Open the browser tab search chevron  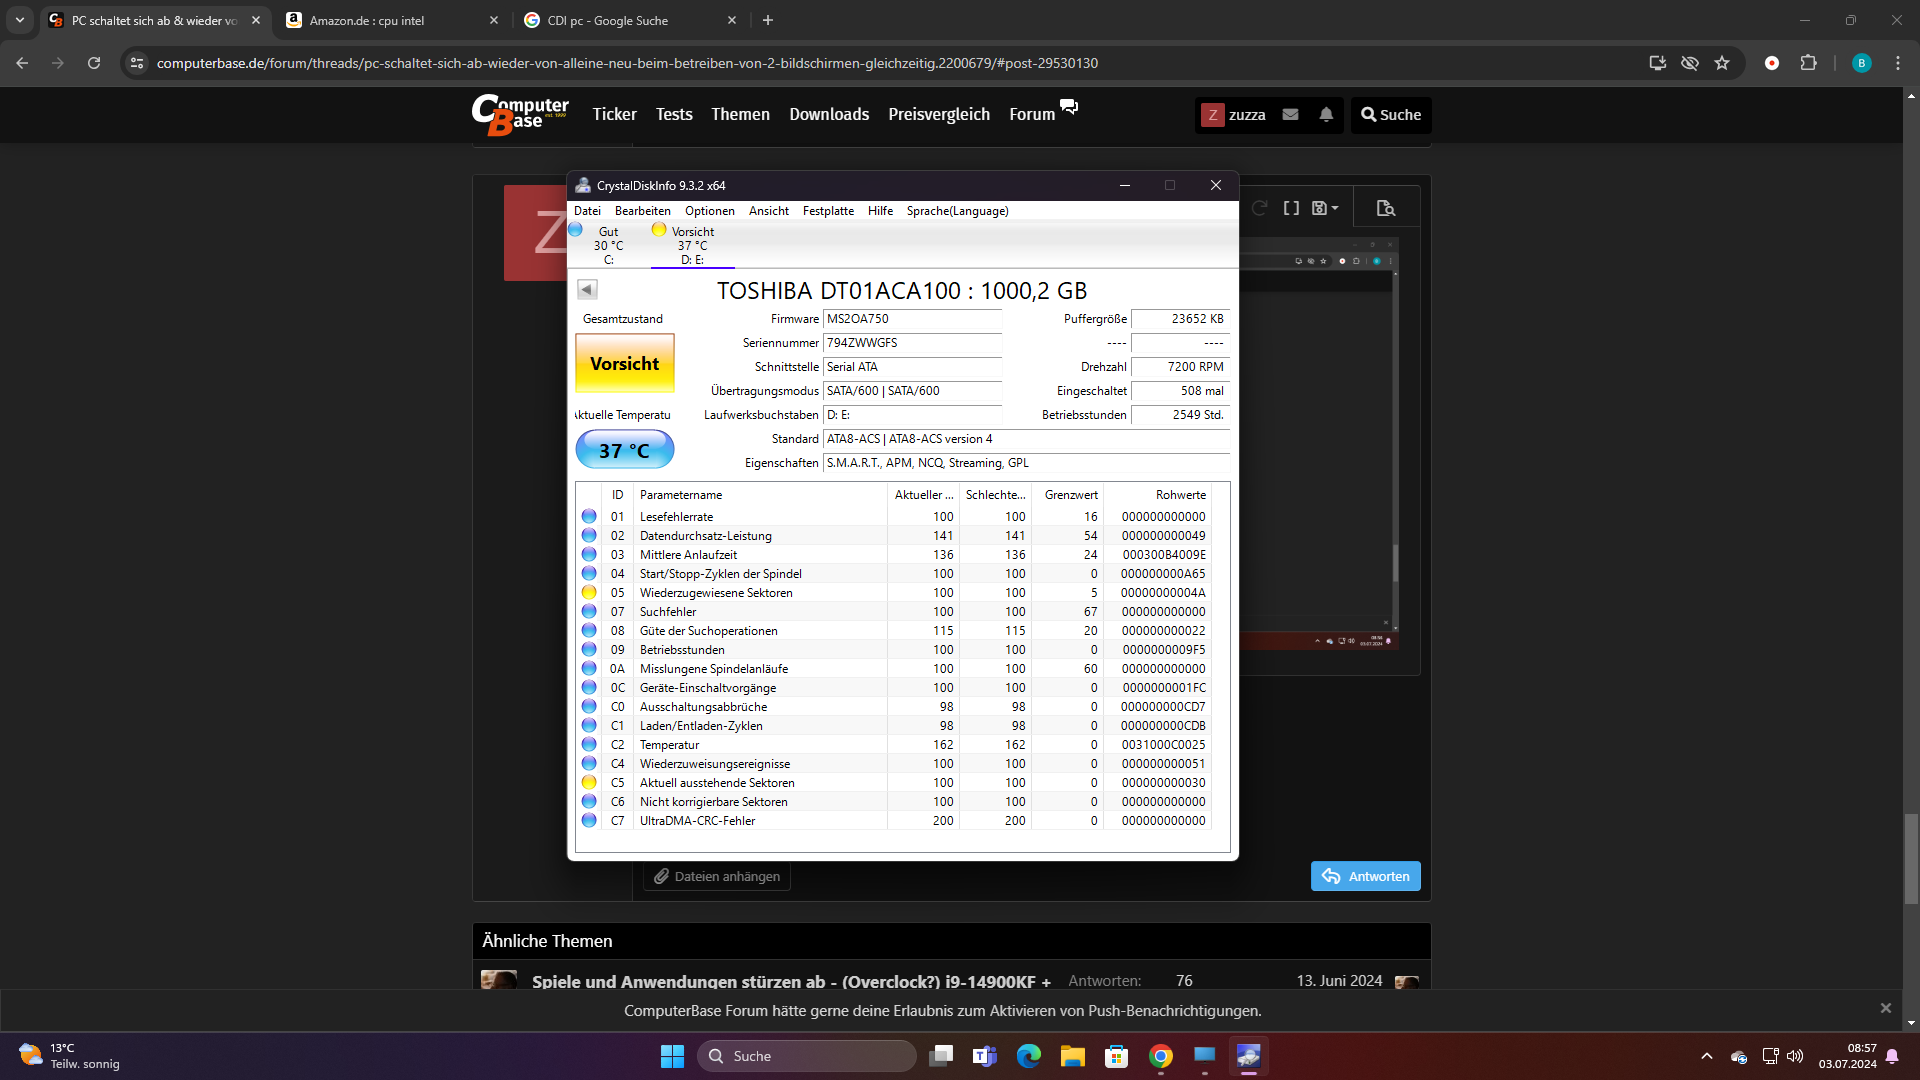pos(20,20)
